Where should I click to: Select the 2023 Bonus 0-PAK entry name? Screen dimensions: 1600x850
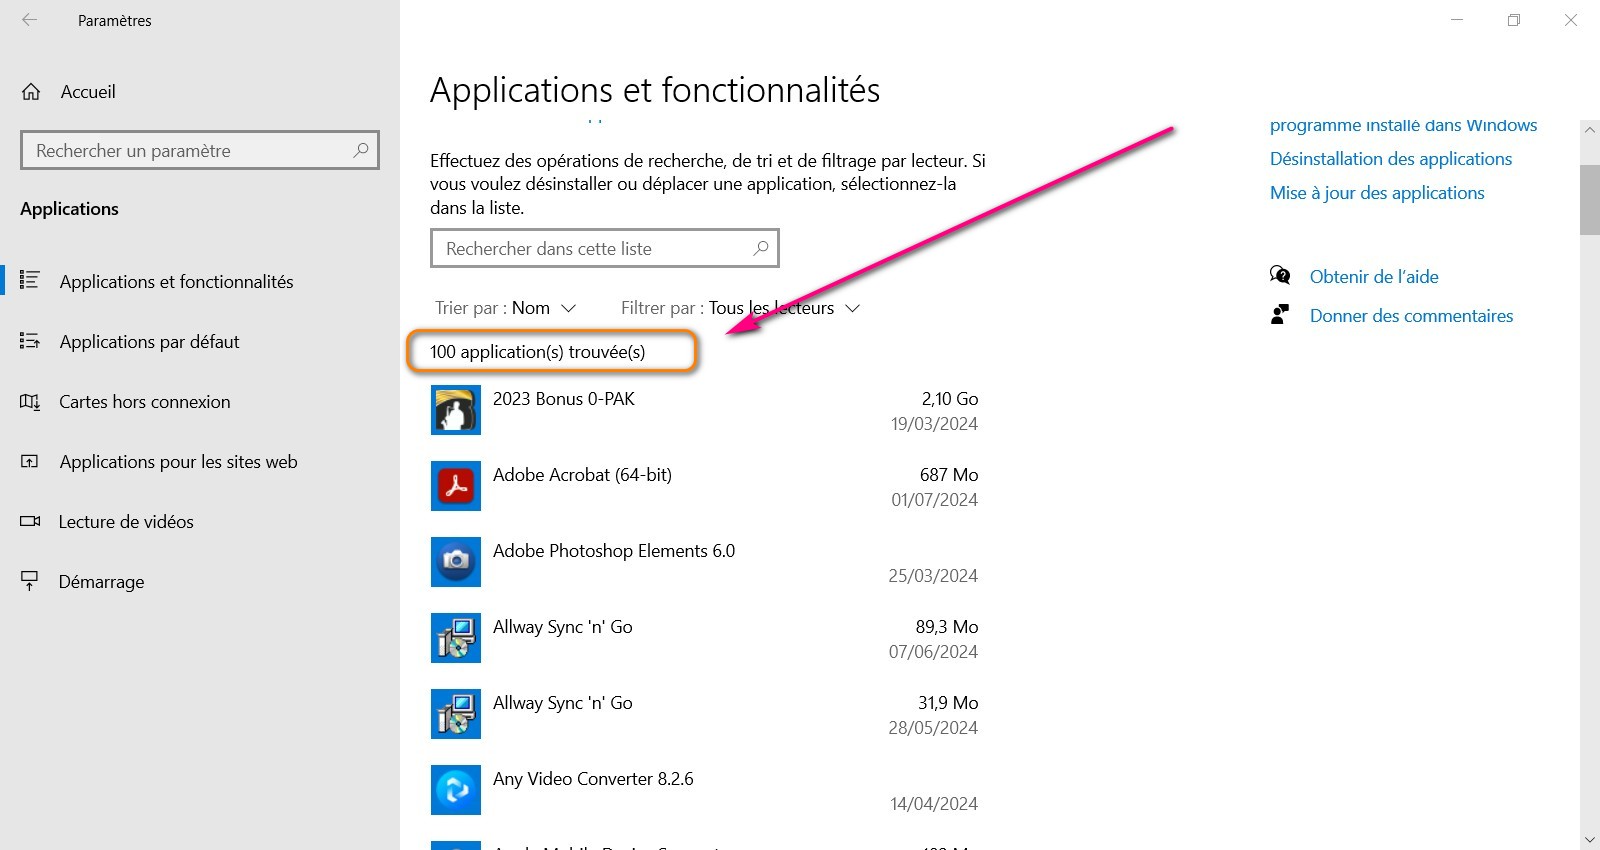click(x=564, y=399)
